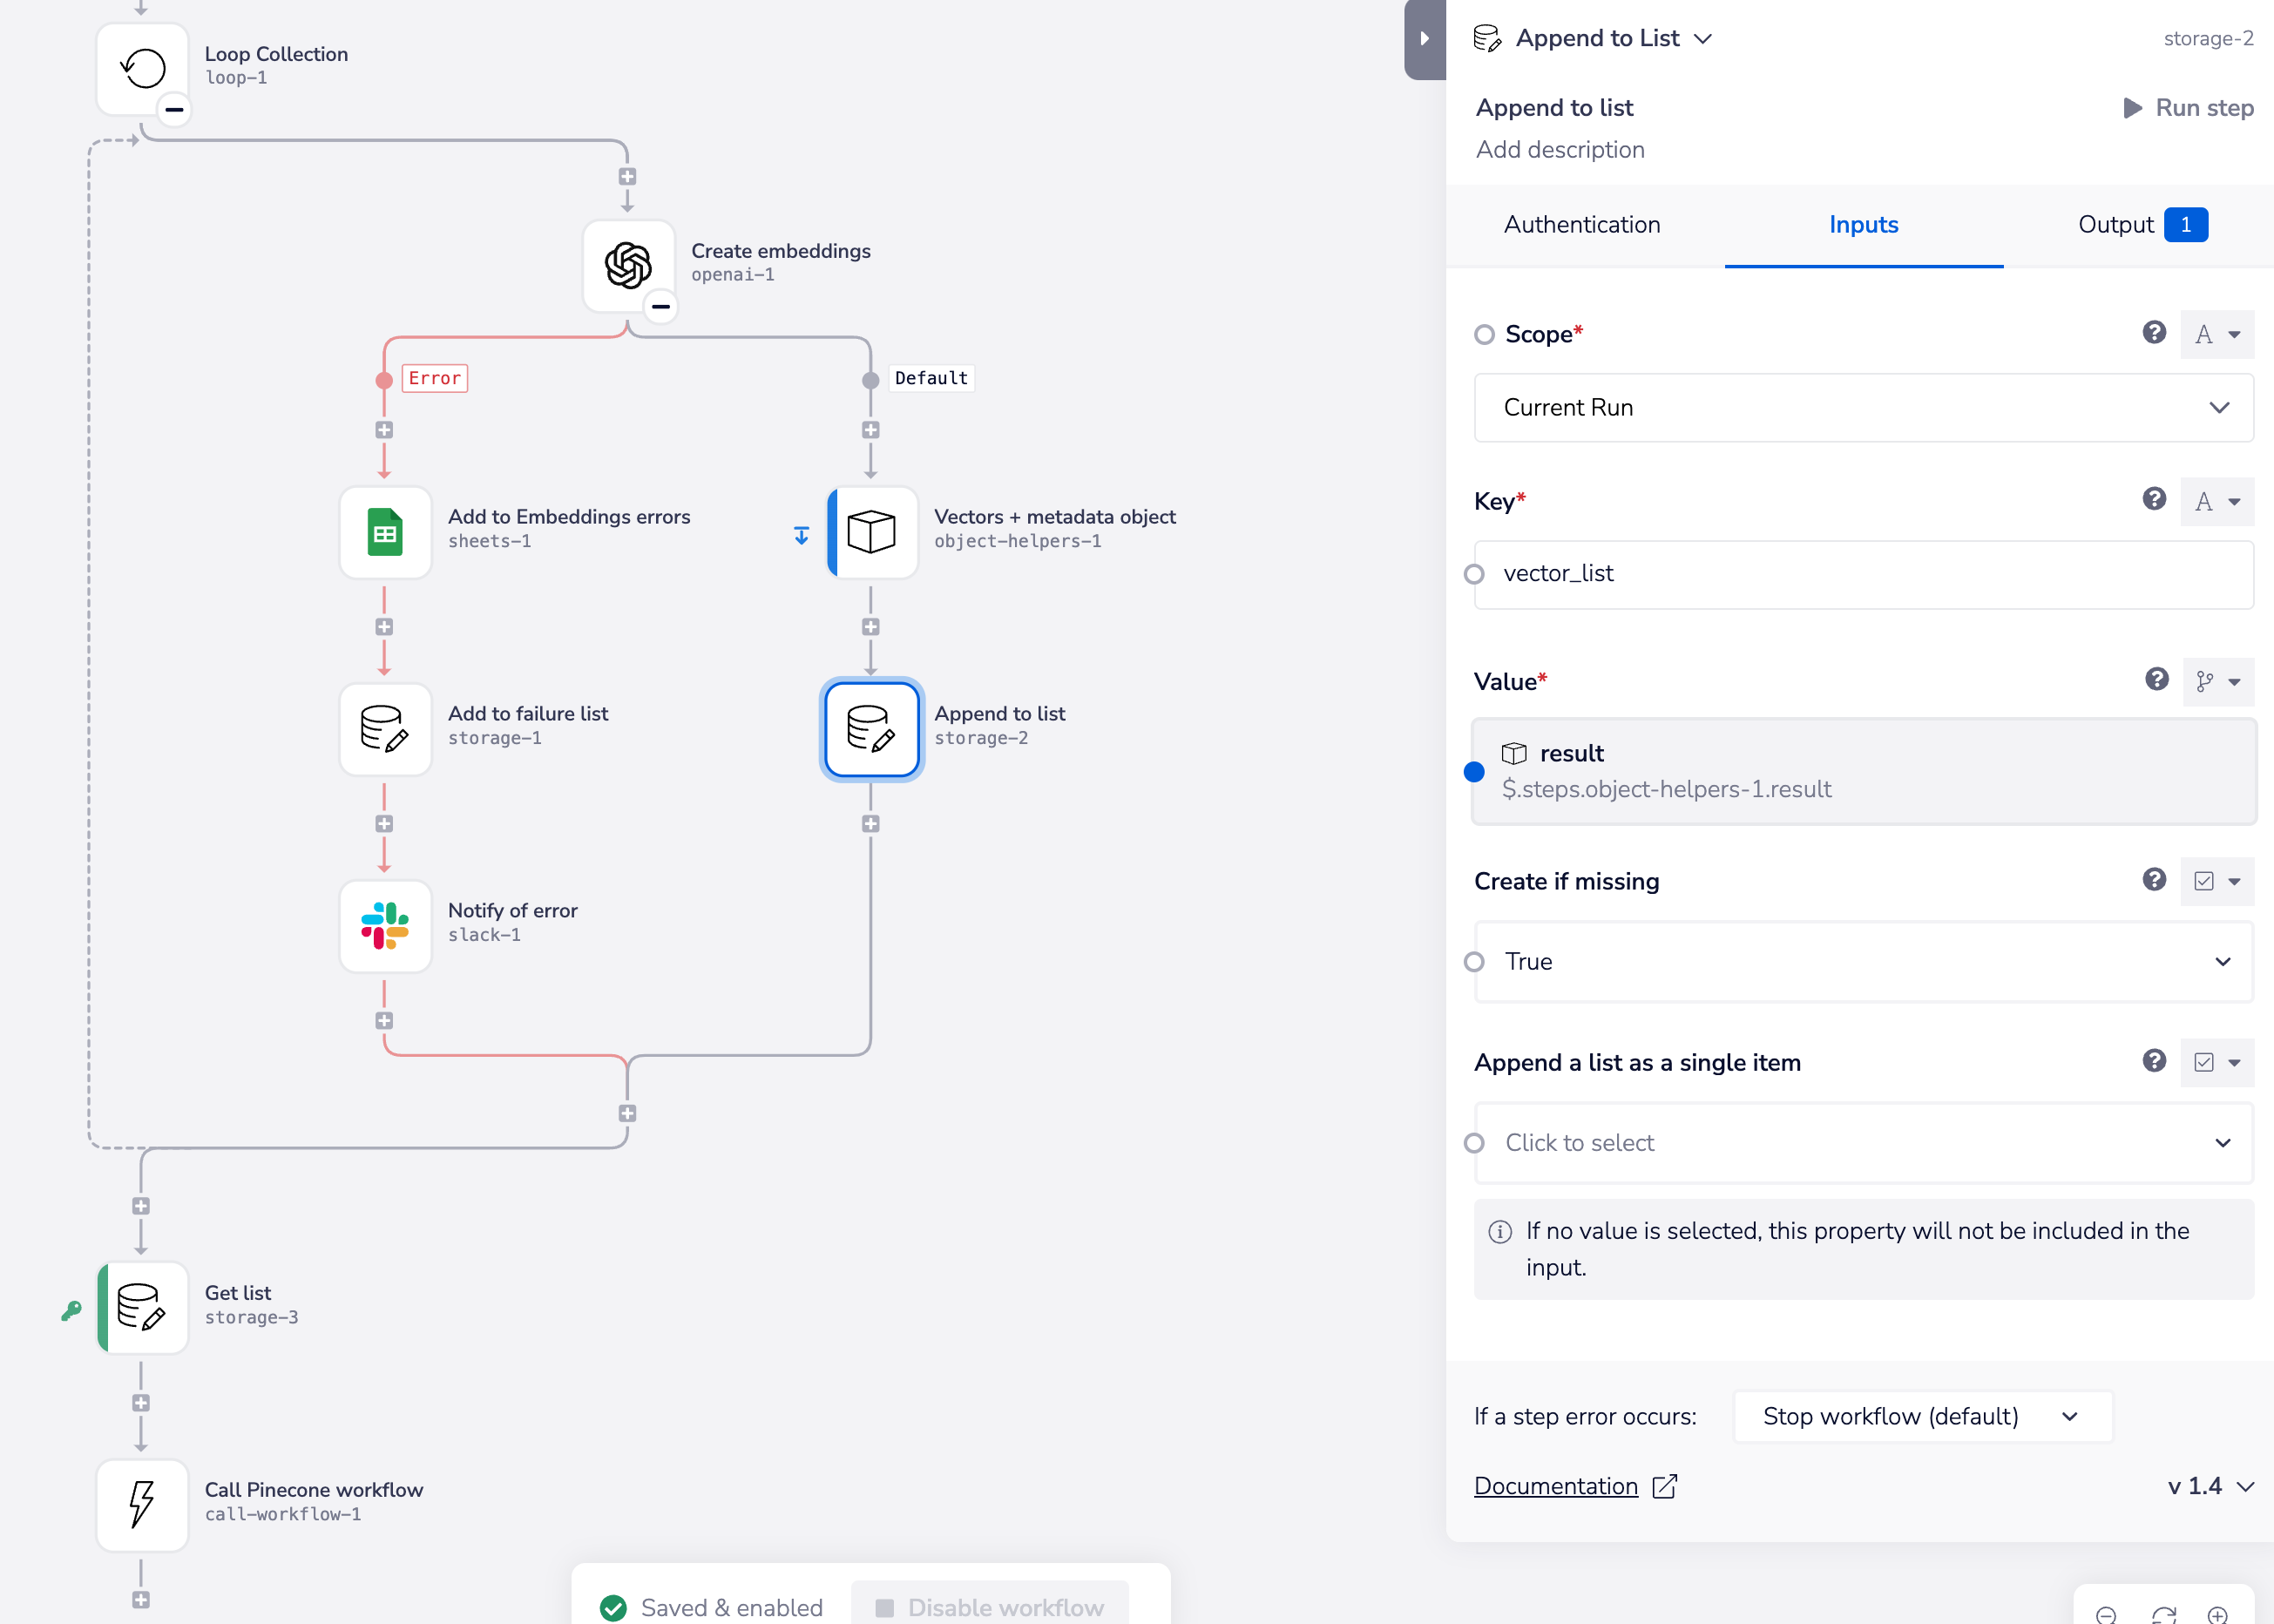Click the Loop Collection node icon
The width and height of the screenshot is (2274, 1624).
[x=142, y=69]
